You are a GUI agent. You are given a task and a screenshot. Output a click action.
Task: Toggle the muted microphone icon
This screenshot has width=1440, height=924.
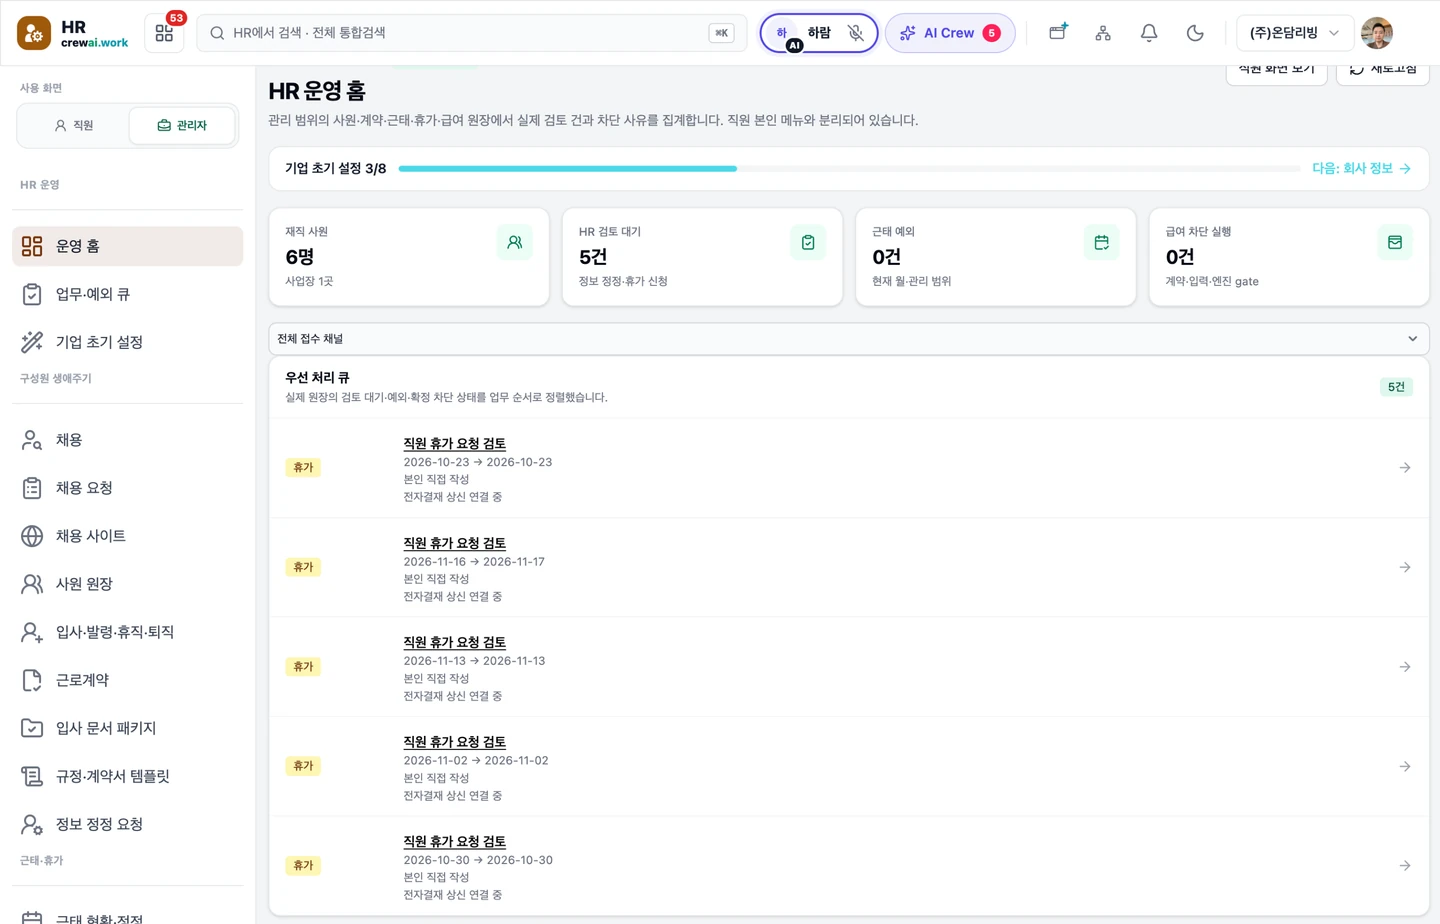(x=856, y=33)
